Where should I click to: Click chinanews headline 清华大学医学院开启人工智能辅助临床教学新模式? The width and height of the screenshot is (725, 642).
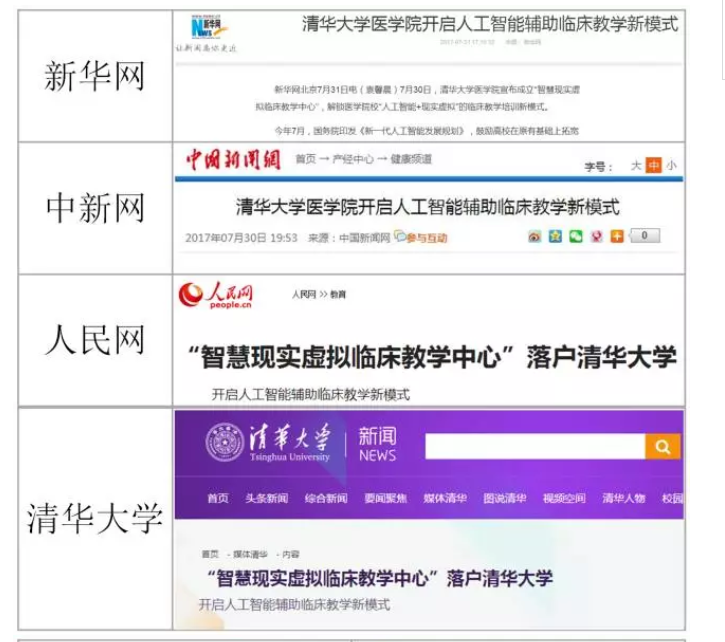coord(428,207)
